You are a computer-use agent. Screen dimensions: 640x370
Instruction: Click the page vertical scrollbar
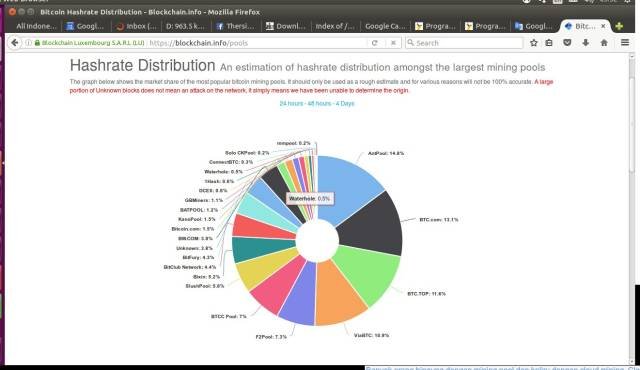click(x=632, y=208)
